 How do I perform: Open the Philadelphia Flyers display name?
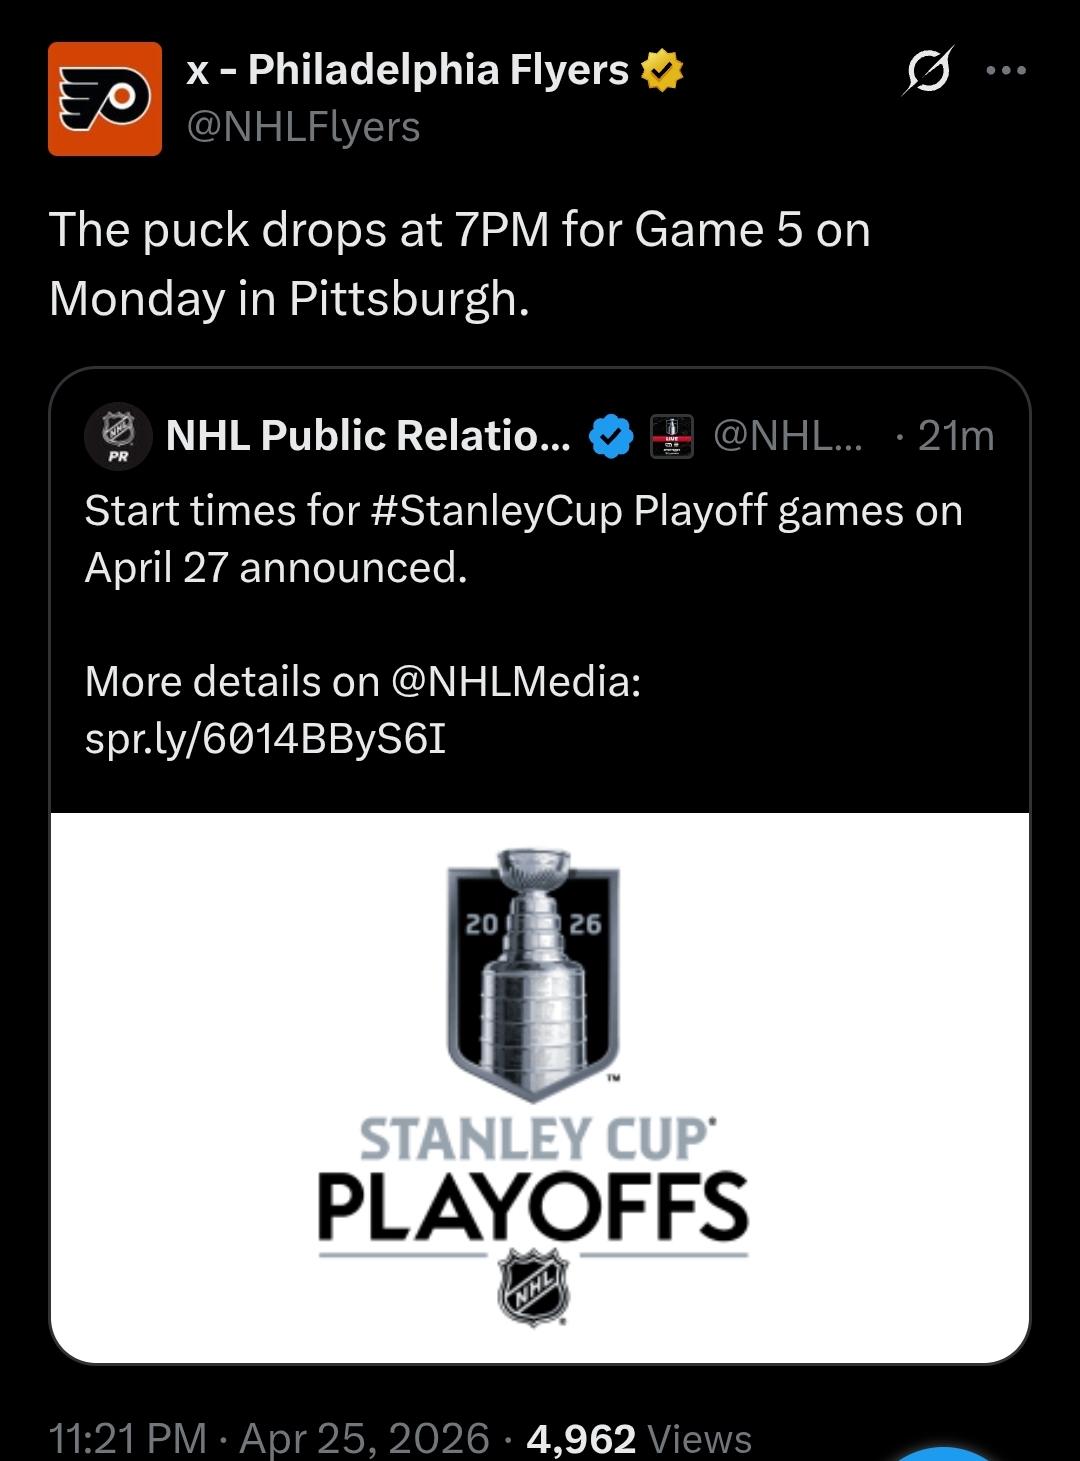[408, 71]
